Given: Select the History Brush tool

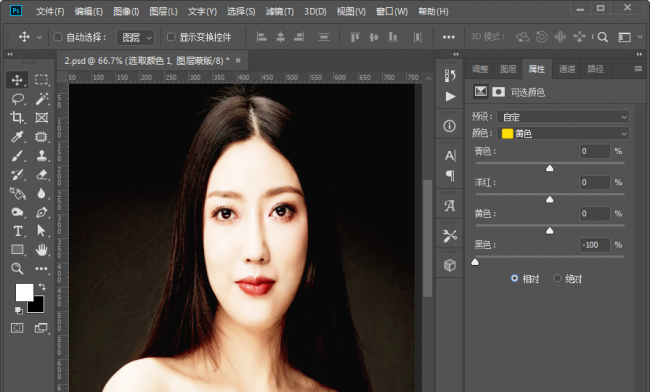Looking at the screenshot, I should (x=17, y=174).
